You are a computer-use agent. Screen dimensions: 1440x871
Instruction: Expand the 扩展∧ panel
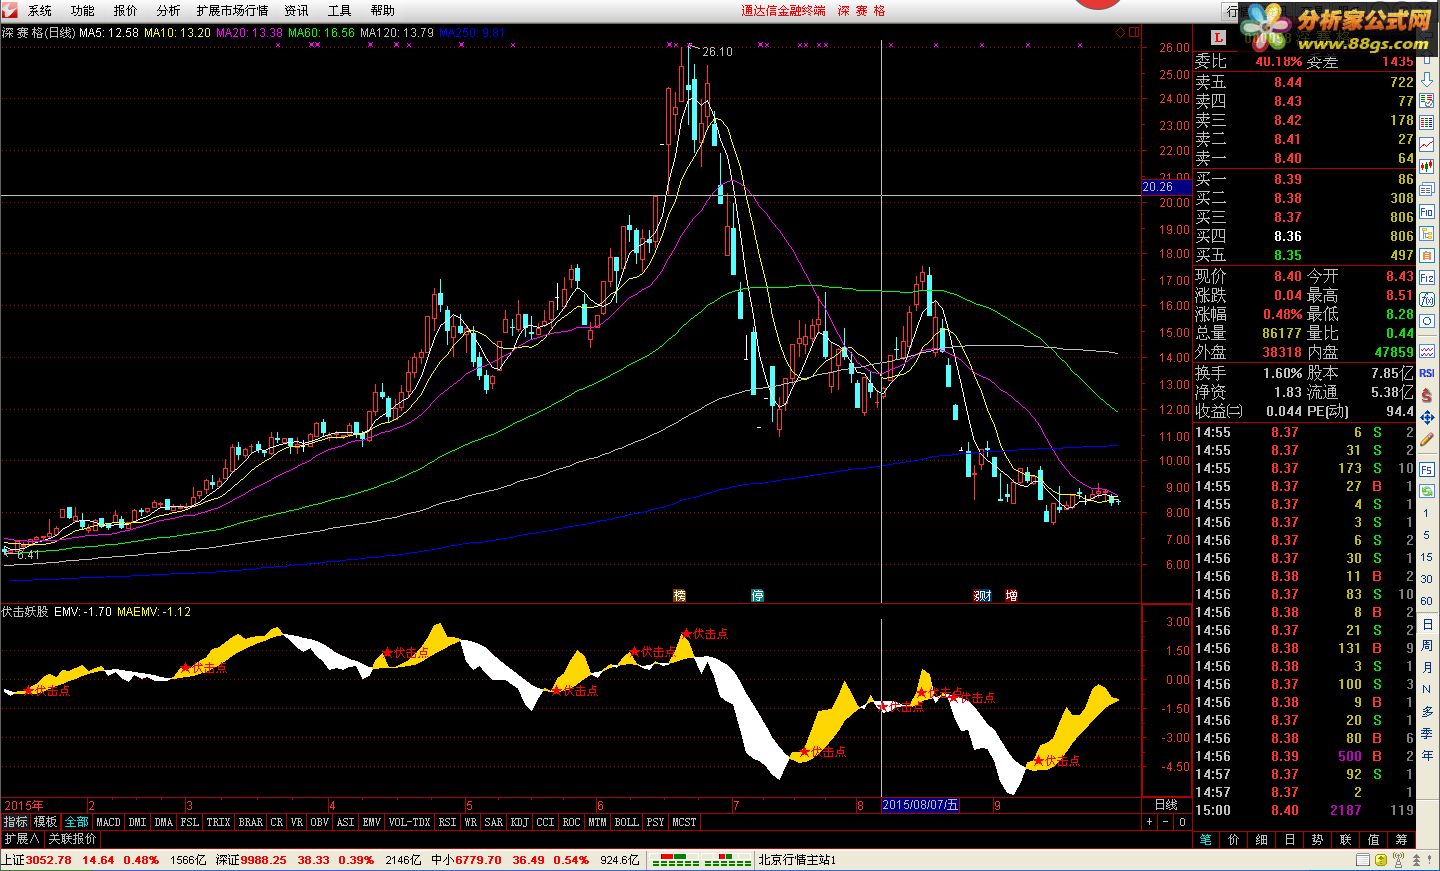(21, 839)
